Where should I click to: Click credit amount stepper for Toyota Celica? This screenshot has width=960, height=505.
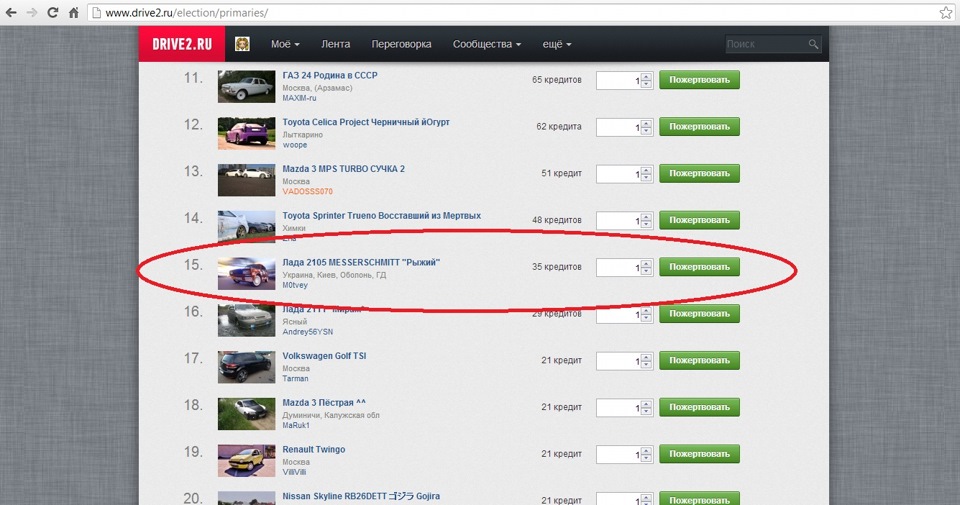pos(646,127)
